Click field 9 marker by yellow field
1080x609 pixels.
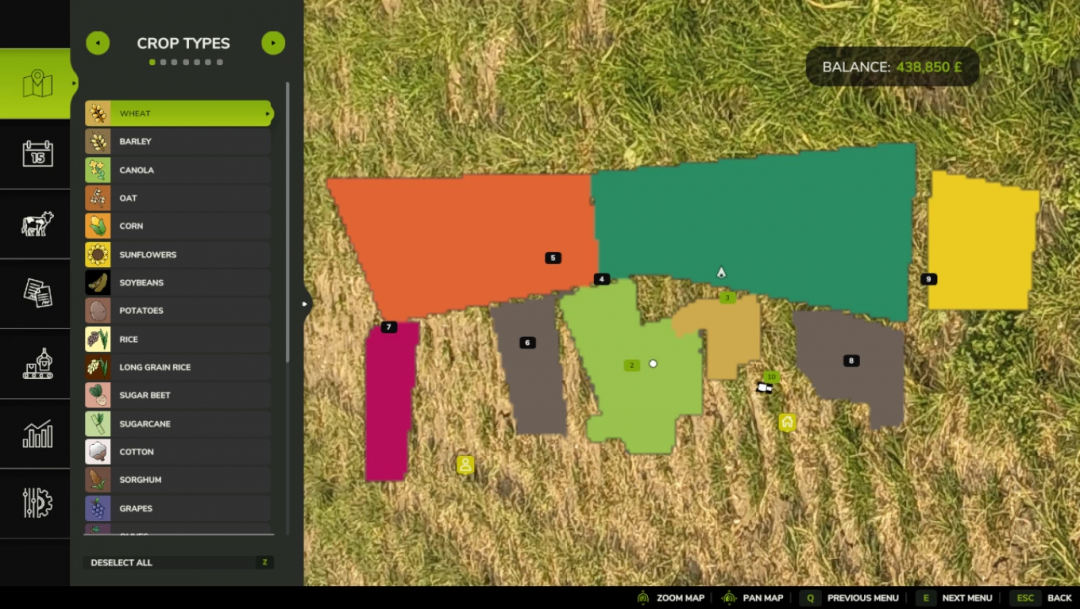click(928, 279)
